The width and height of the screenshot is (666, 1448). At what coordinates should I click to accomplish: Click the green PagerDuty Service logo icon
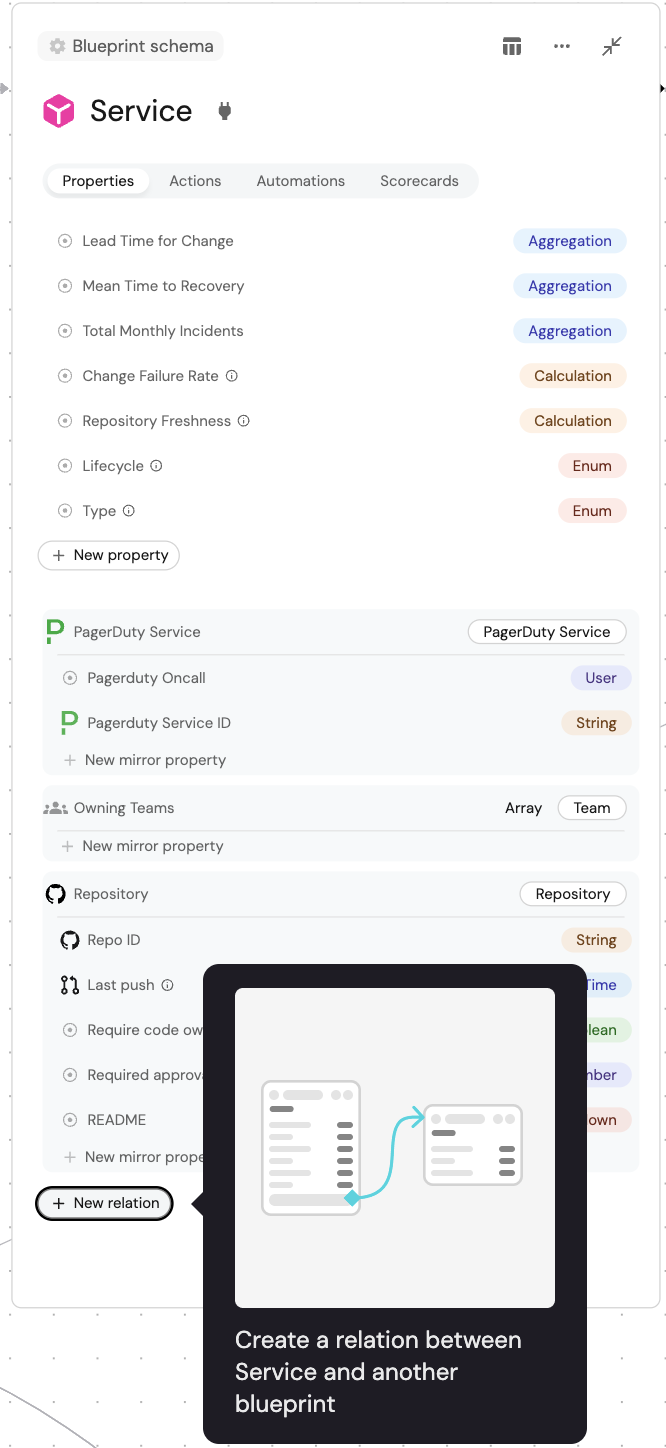(x=56, y=632)
